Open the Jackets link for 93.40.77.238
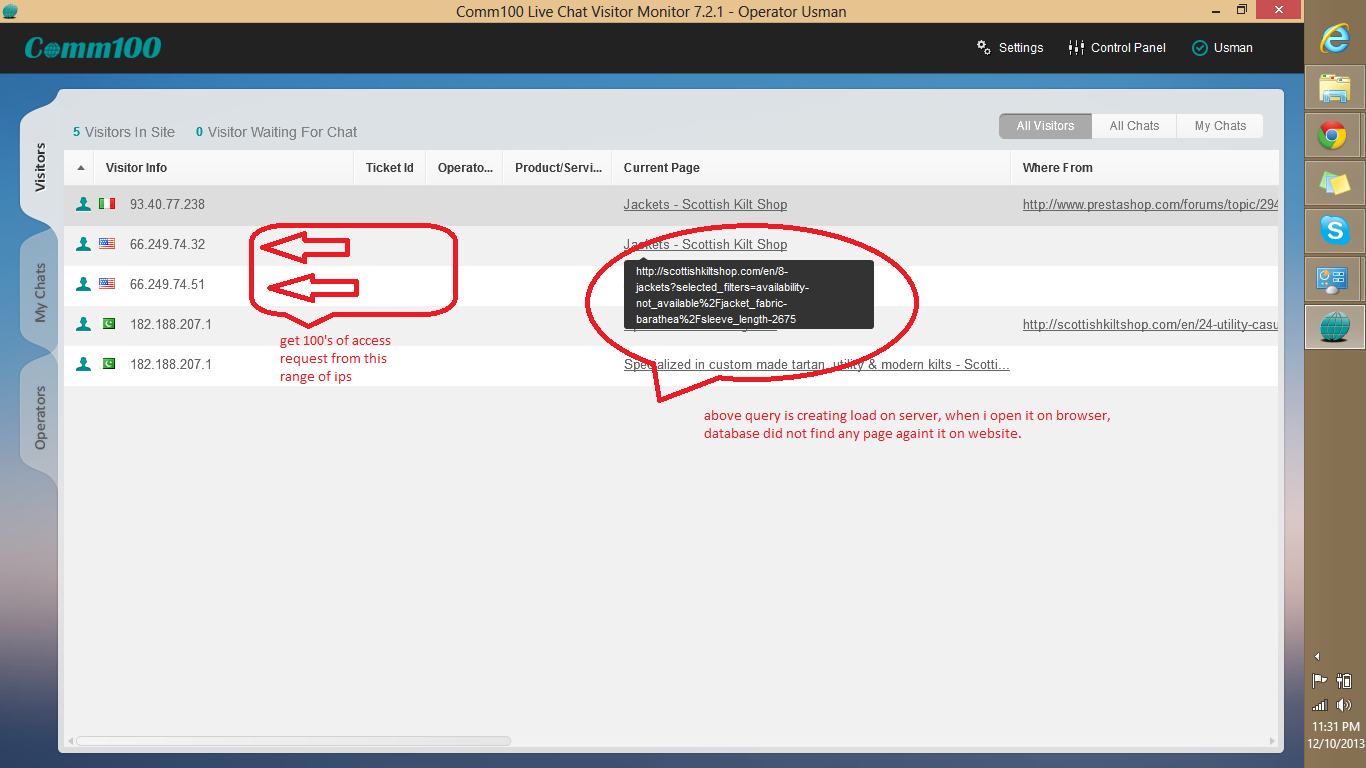Screen dimensions: 1366x768 point(705,204)
